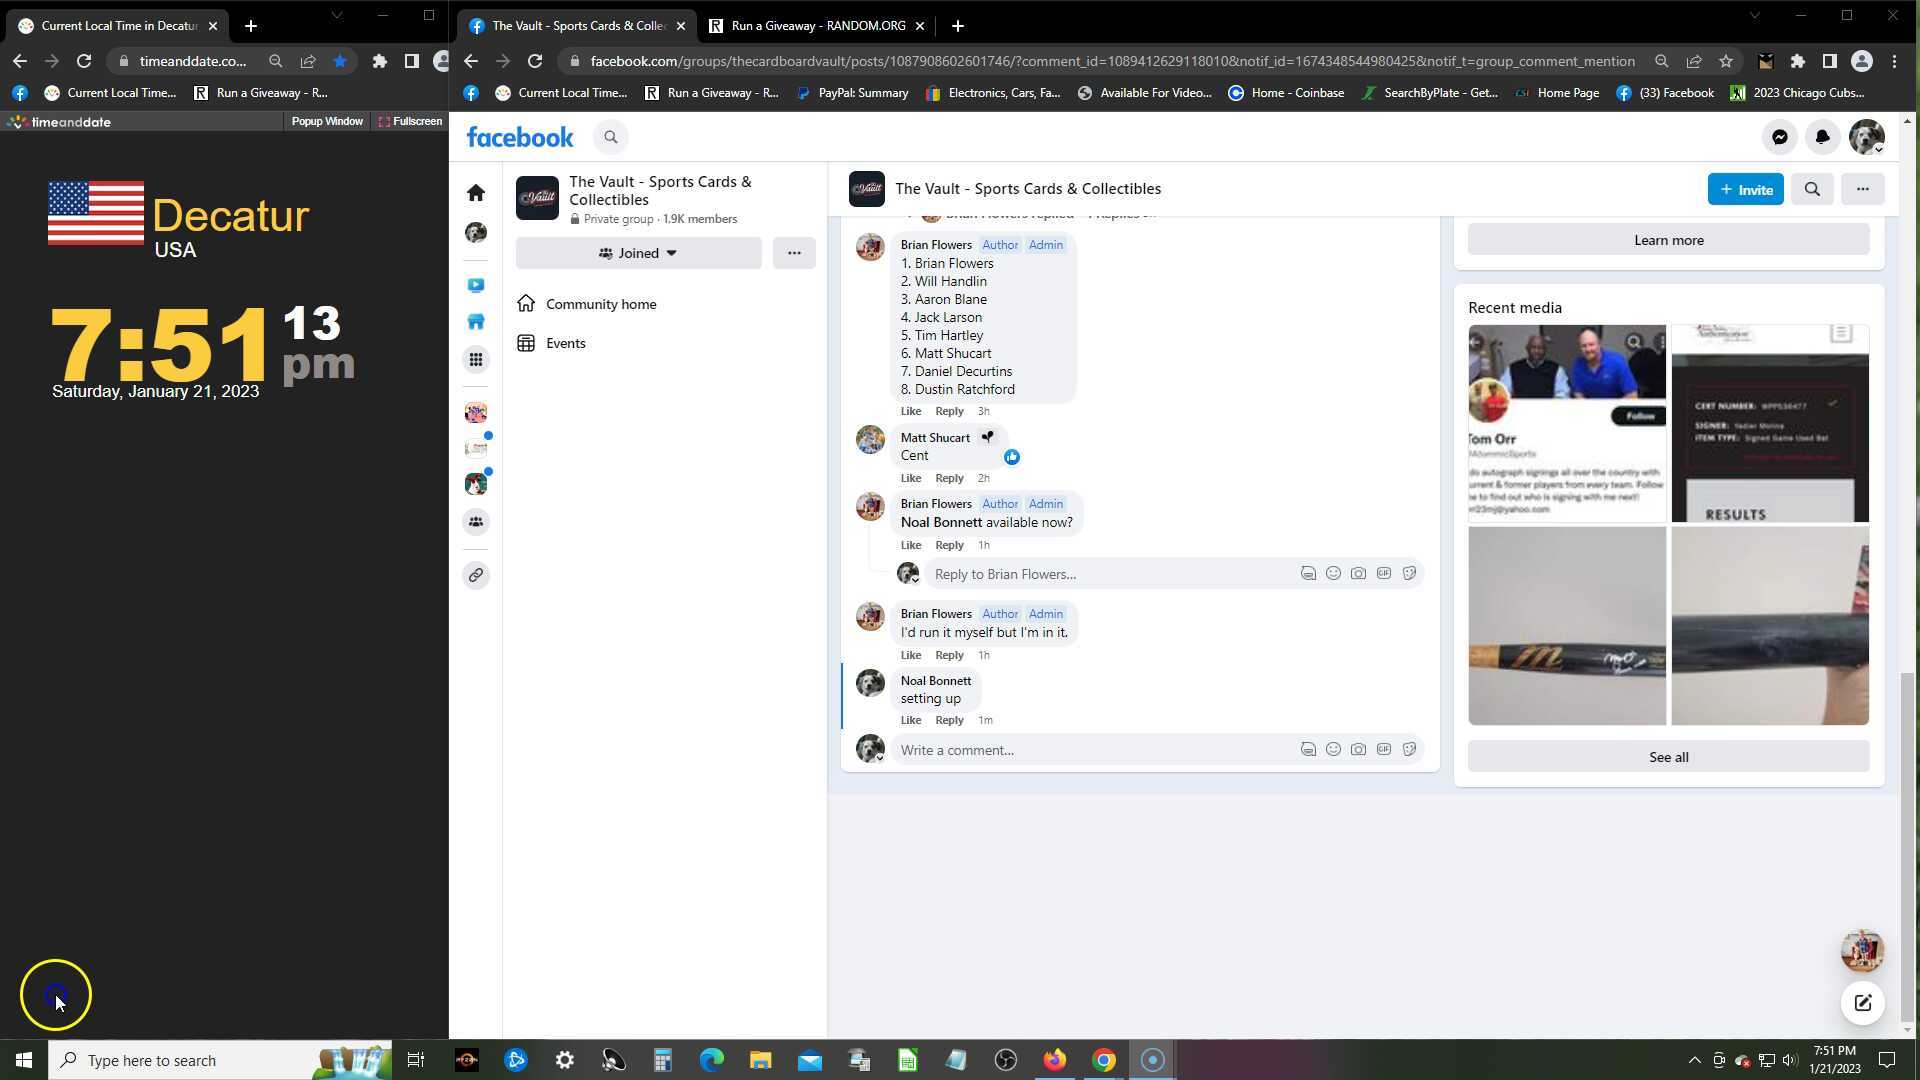This screenshot has height=1080, width=1920.
Task: Toggle the bookmark star in timeanddate address bar
Action: coord(340,61)
